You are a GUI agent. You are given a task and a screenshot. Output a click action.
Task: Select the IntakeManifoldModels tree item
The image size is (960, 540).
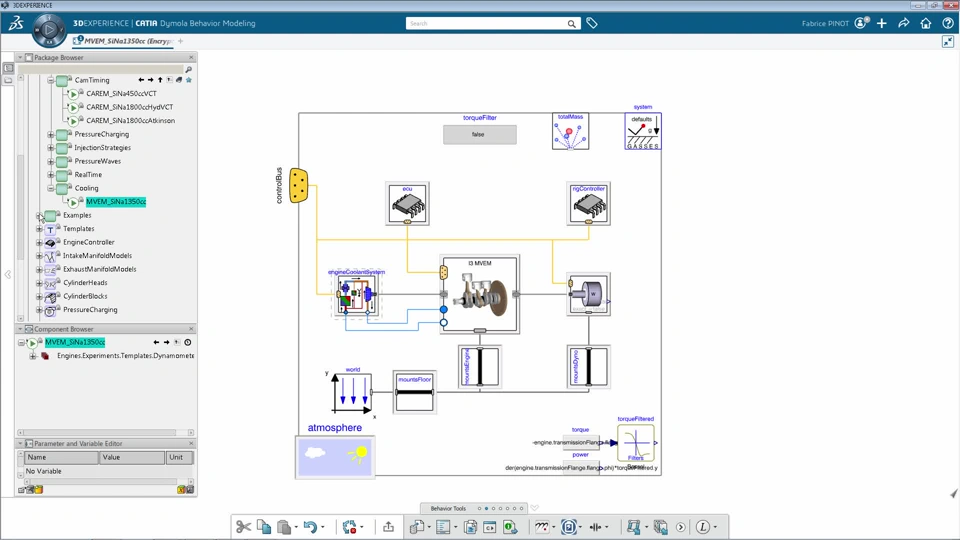pos(97,255)
